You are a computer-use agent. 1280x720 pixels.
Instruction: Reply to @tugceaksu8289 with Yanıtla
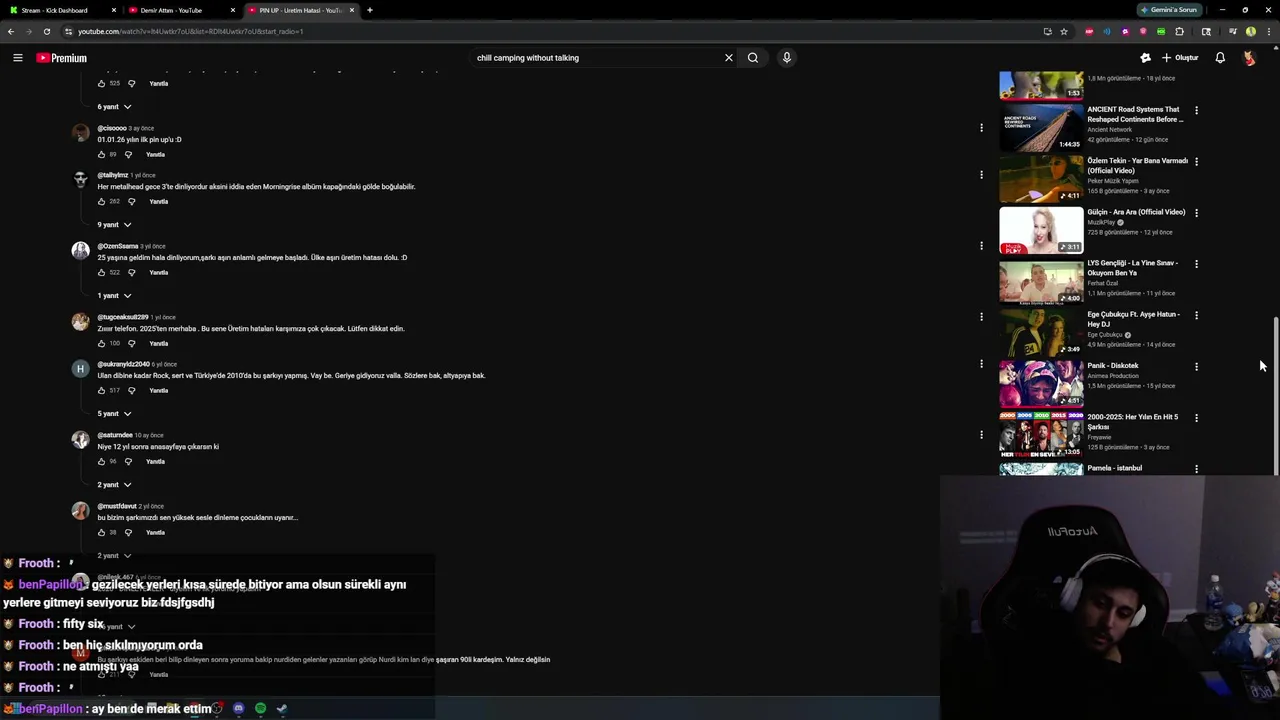[x=158, y=344]
